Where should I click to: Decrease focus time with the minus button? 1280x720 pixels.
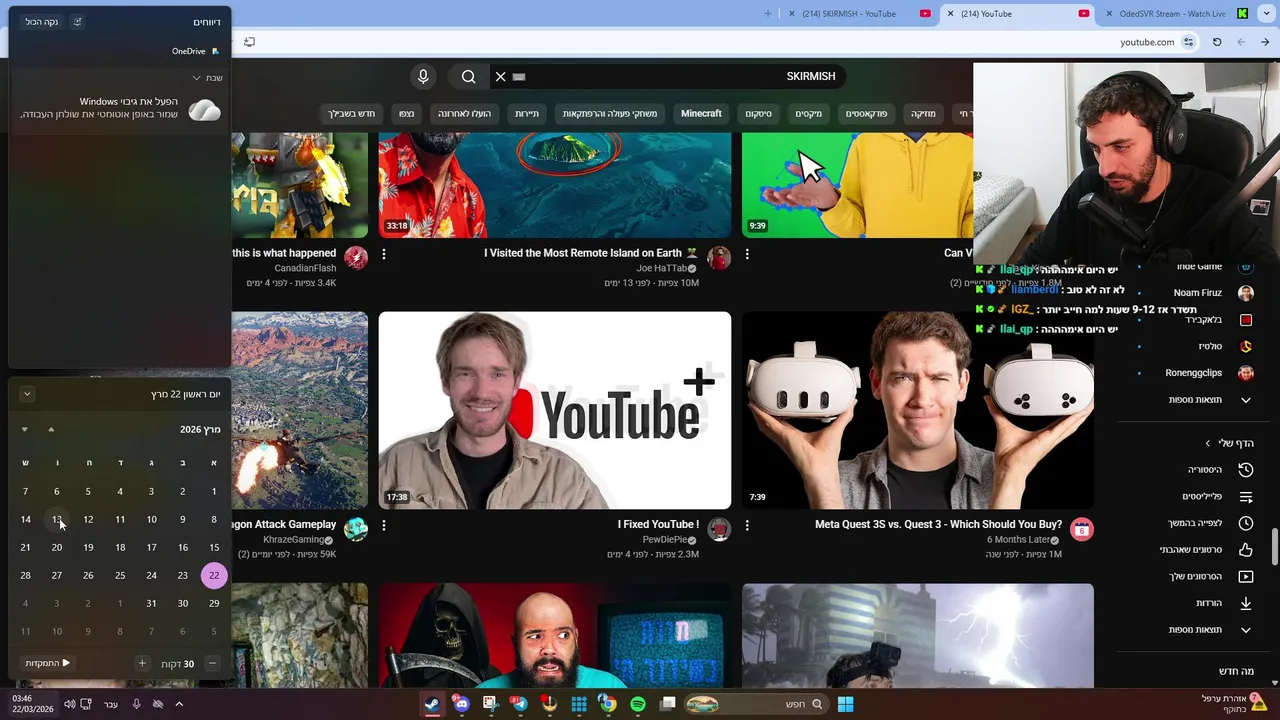point(212,663)
